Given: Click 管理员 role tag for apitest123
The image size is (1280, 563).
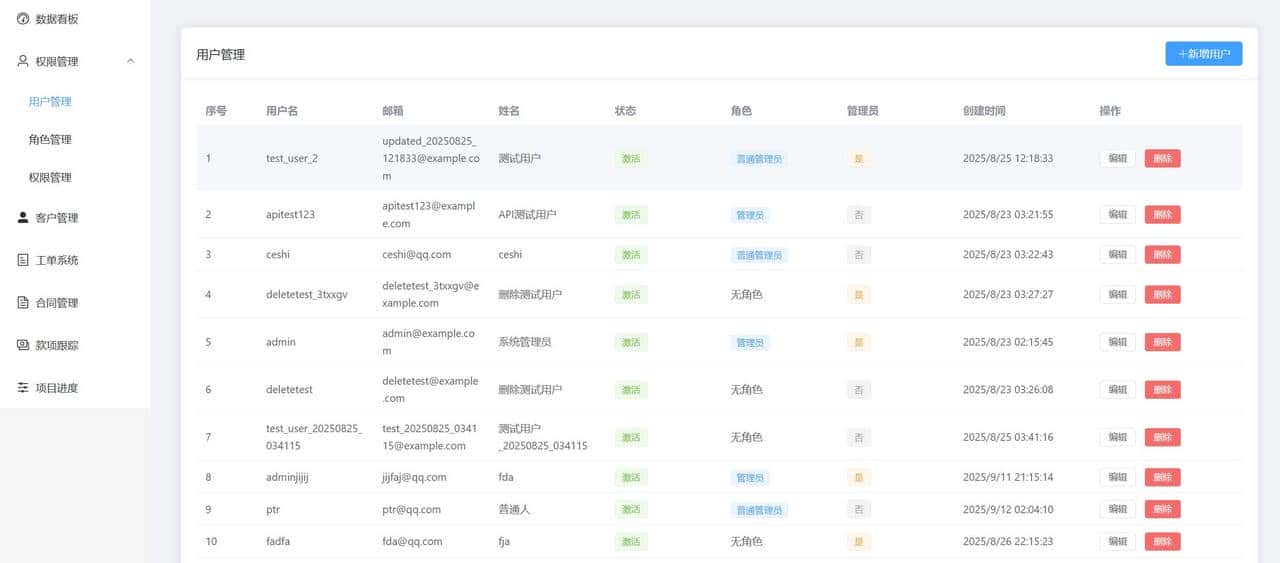Looking at the screenshot, I should tap(750, 214).
